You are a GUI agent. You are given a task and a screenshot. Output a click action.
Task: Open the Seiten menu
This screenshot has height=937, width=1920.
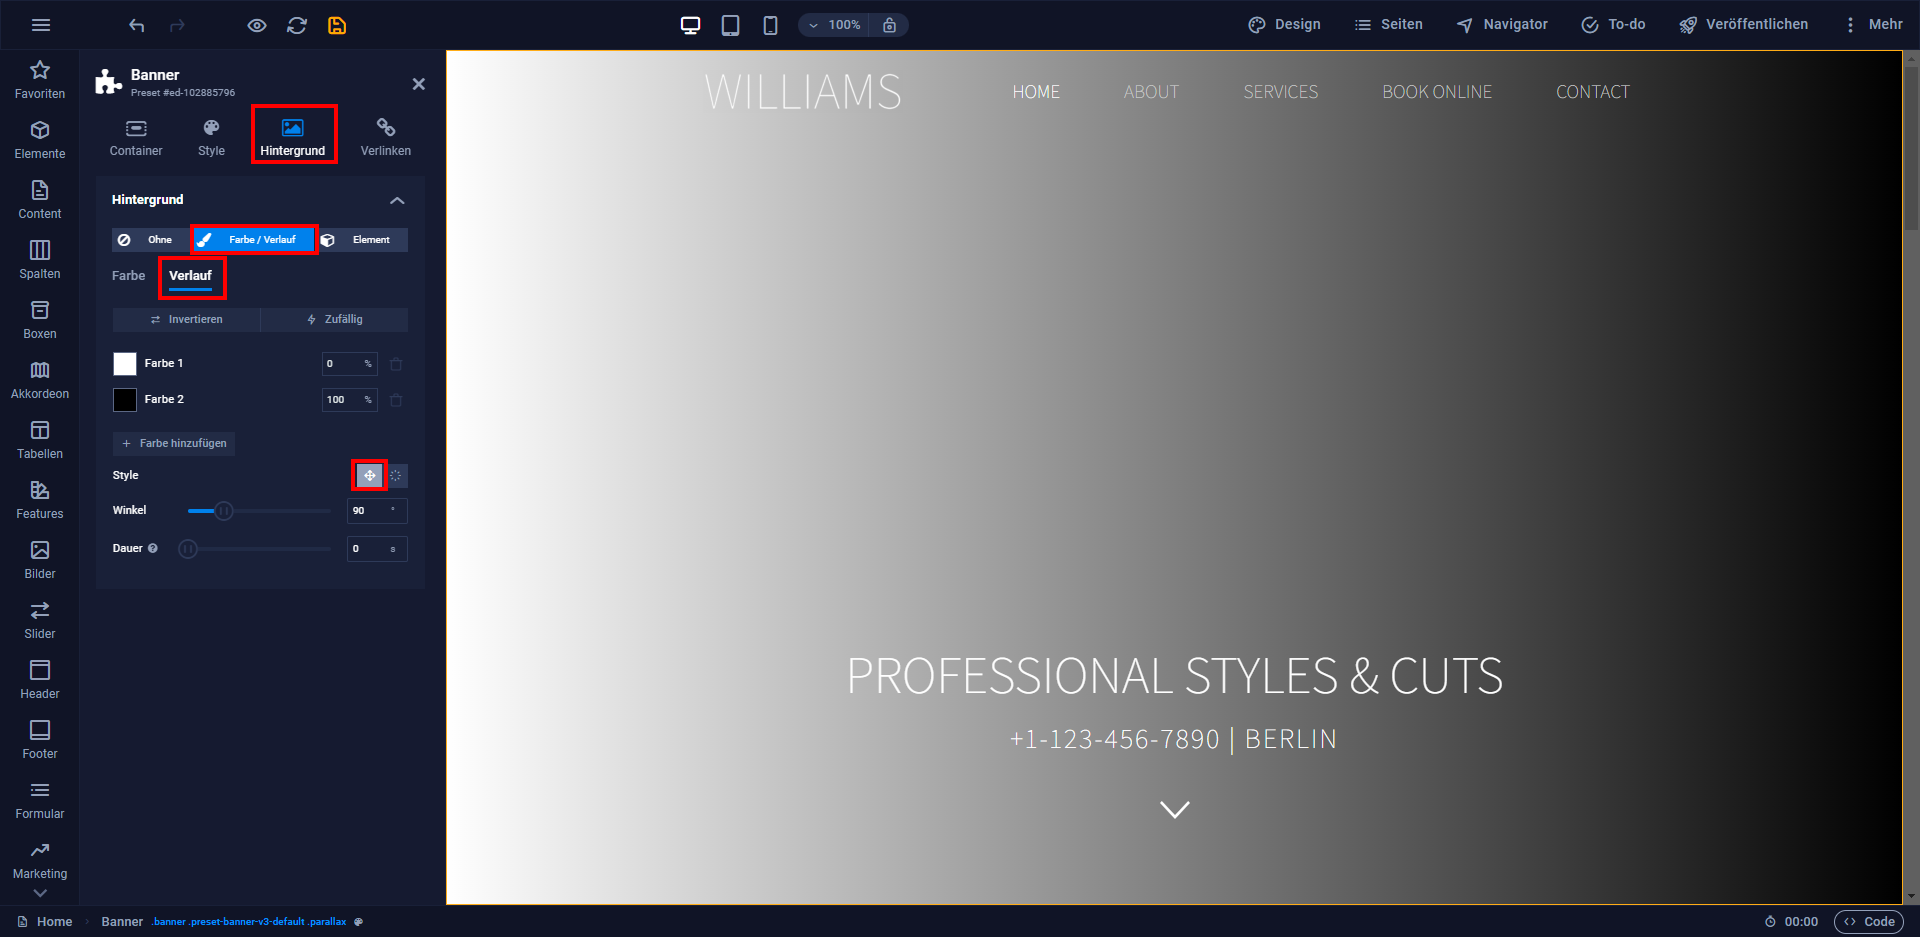[1389, 25]
